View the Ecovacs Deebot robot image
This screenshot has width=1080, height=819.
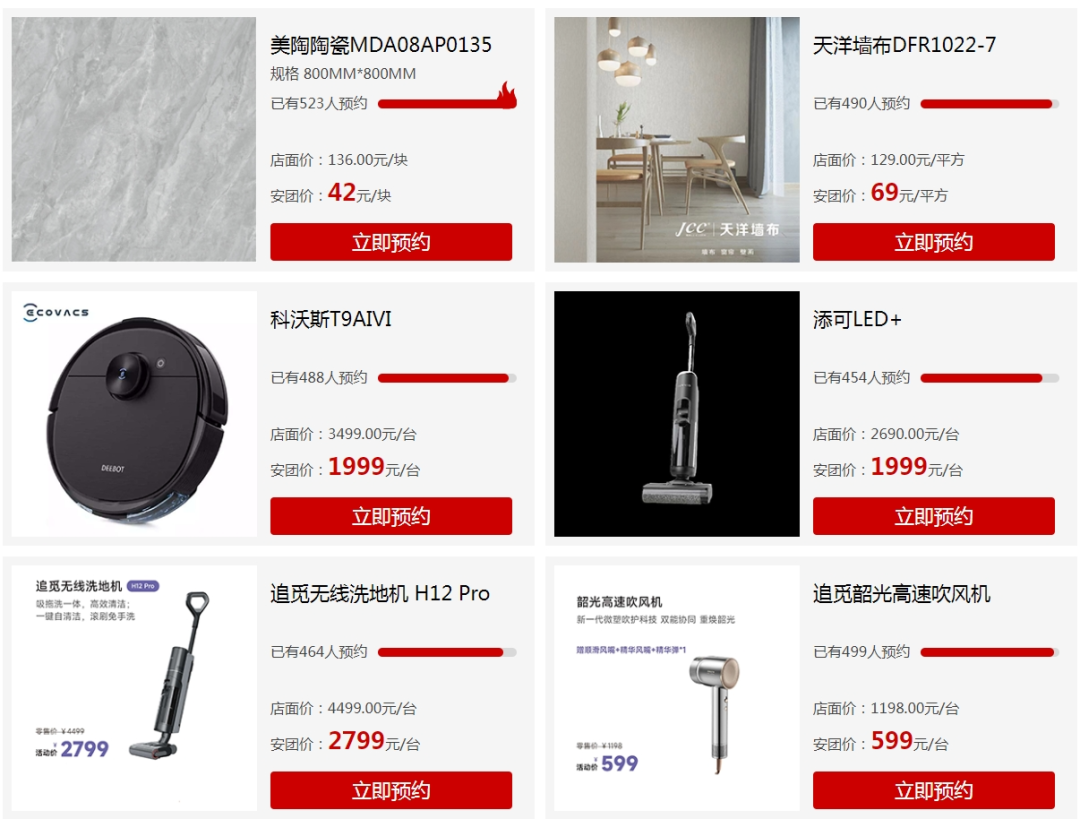click(134, 413)
